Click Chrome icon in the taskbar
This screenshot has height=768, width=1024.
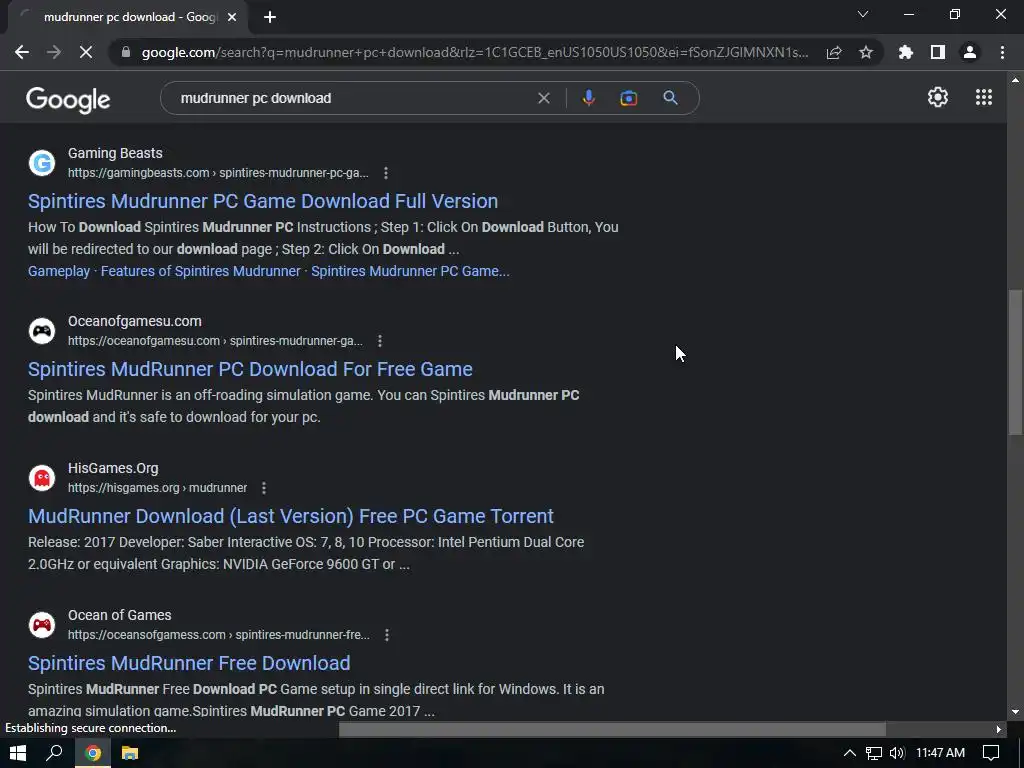(93, 753)
